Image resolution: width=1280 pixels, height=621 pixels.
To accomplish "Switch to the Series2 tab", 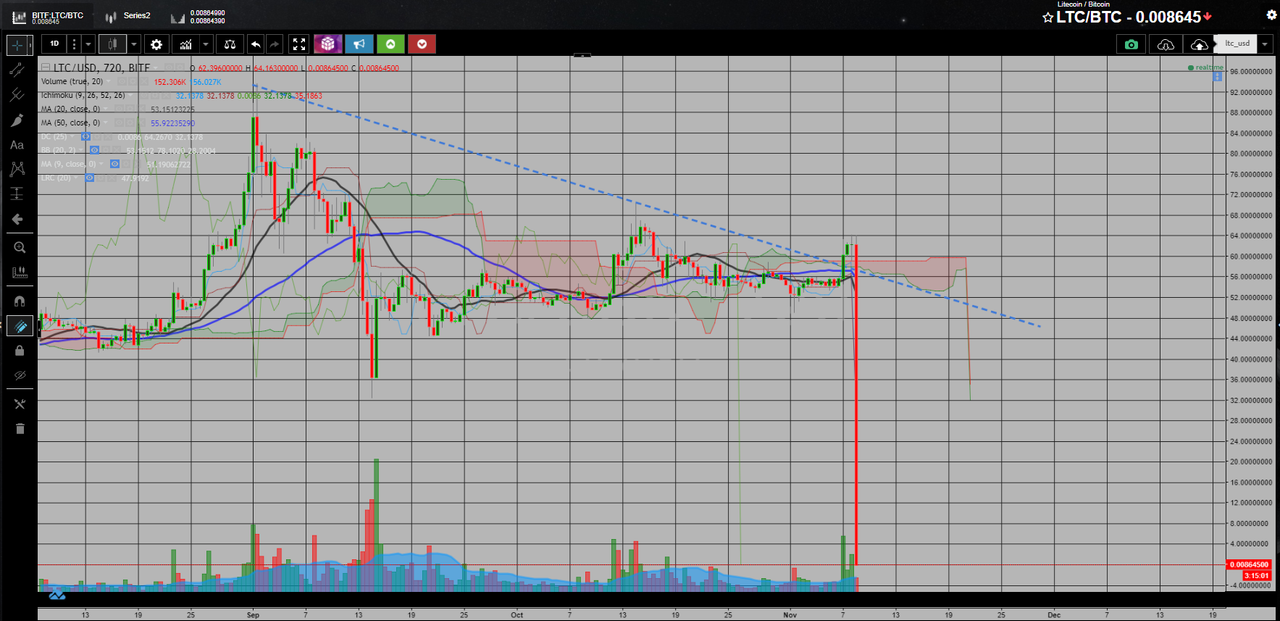I will (127, 16).
